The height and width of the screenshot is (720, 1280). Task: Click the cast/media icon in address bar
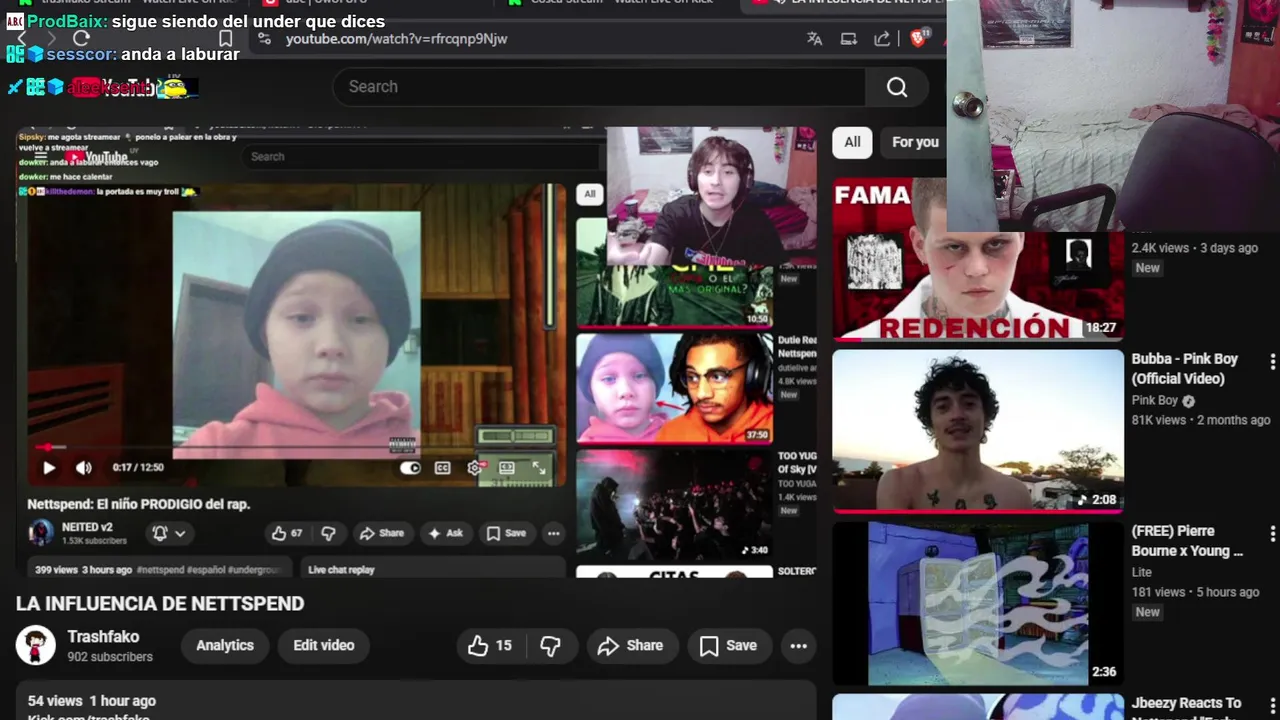849,39
